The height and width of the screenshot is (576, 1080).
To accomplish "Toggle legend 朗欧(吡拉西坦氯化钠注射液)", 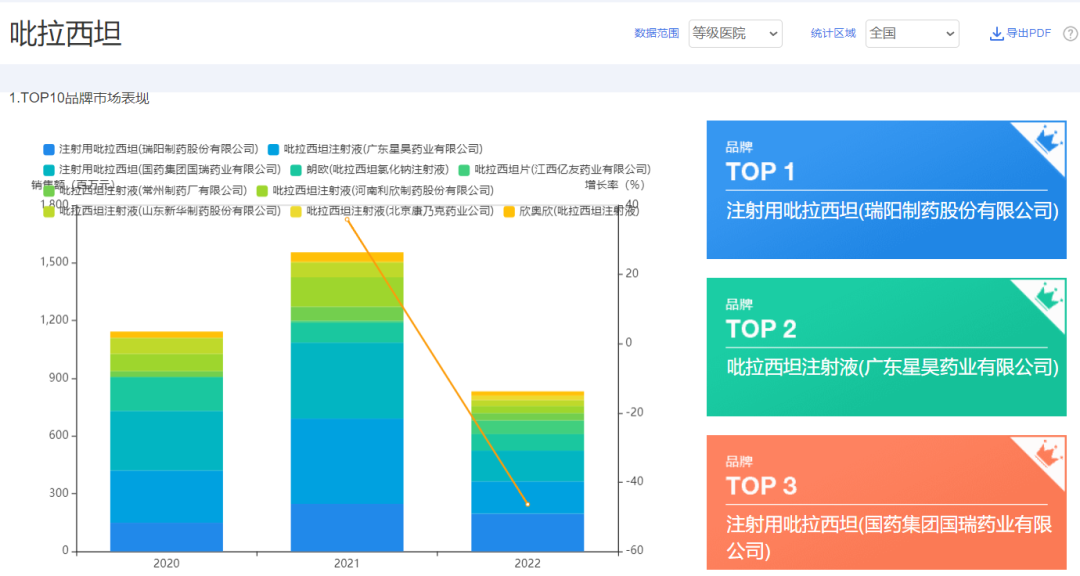I will click(369, 169).
